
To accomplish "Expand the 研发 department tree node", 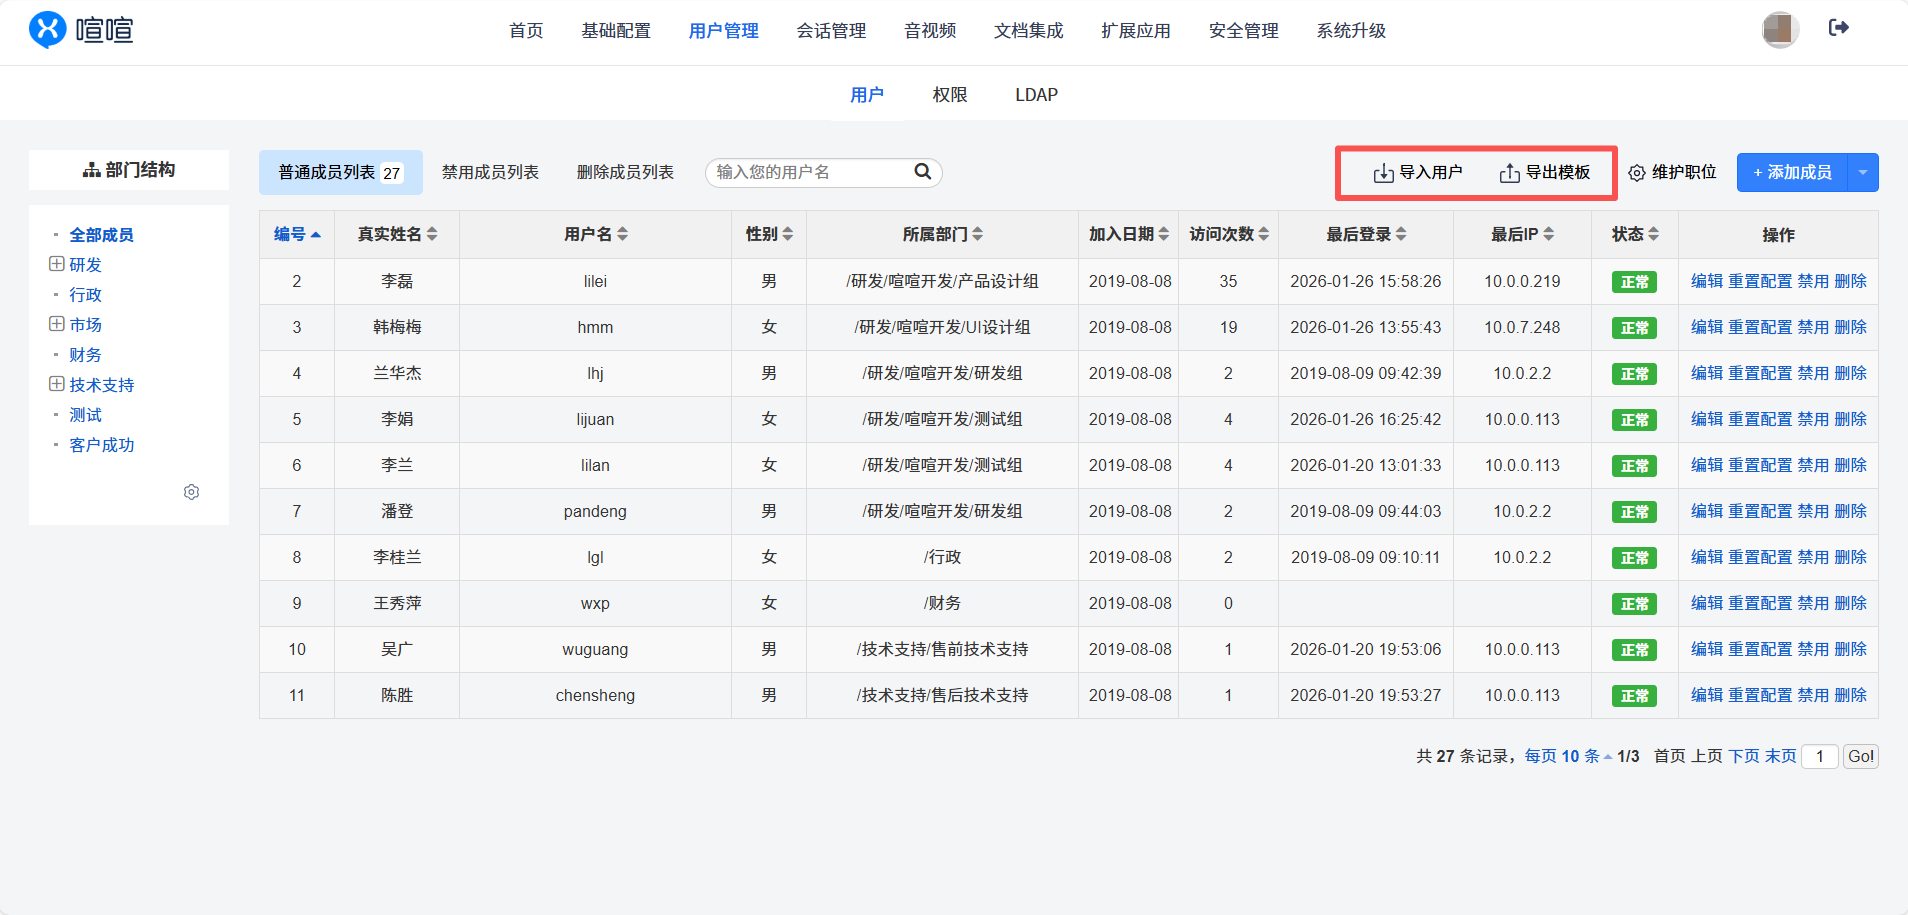I will (x=57, y=264).
